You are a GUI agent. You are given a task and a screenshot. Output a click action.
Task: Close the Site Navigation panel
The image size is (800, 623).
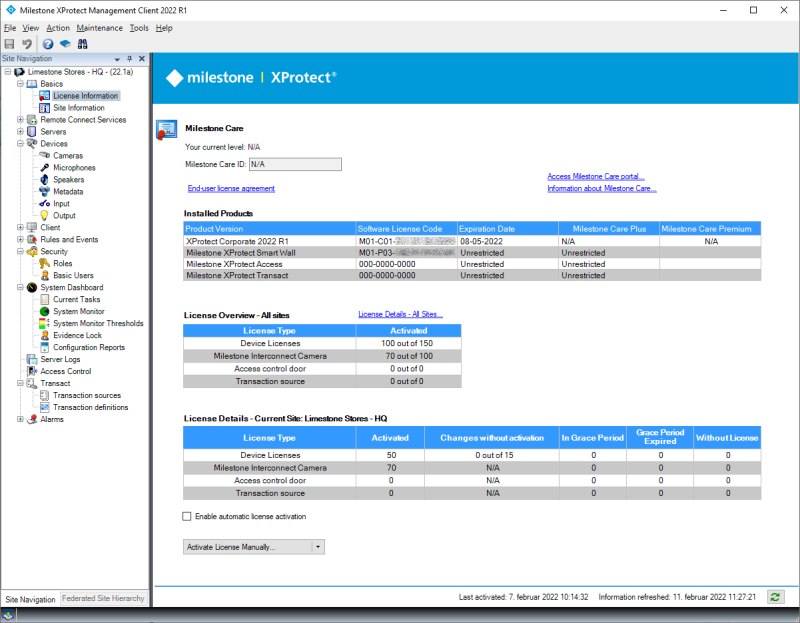[142, 59]
